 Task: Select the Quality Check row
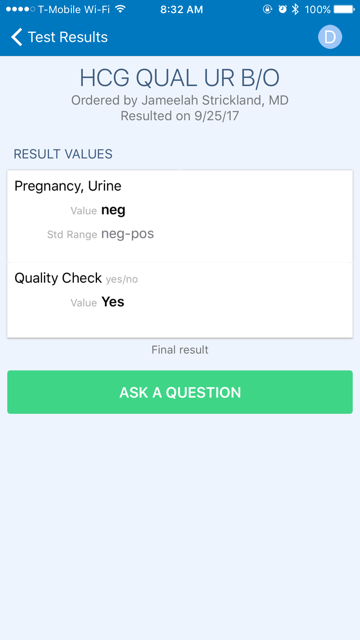180,300
